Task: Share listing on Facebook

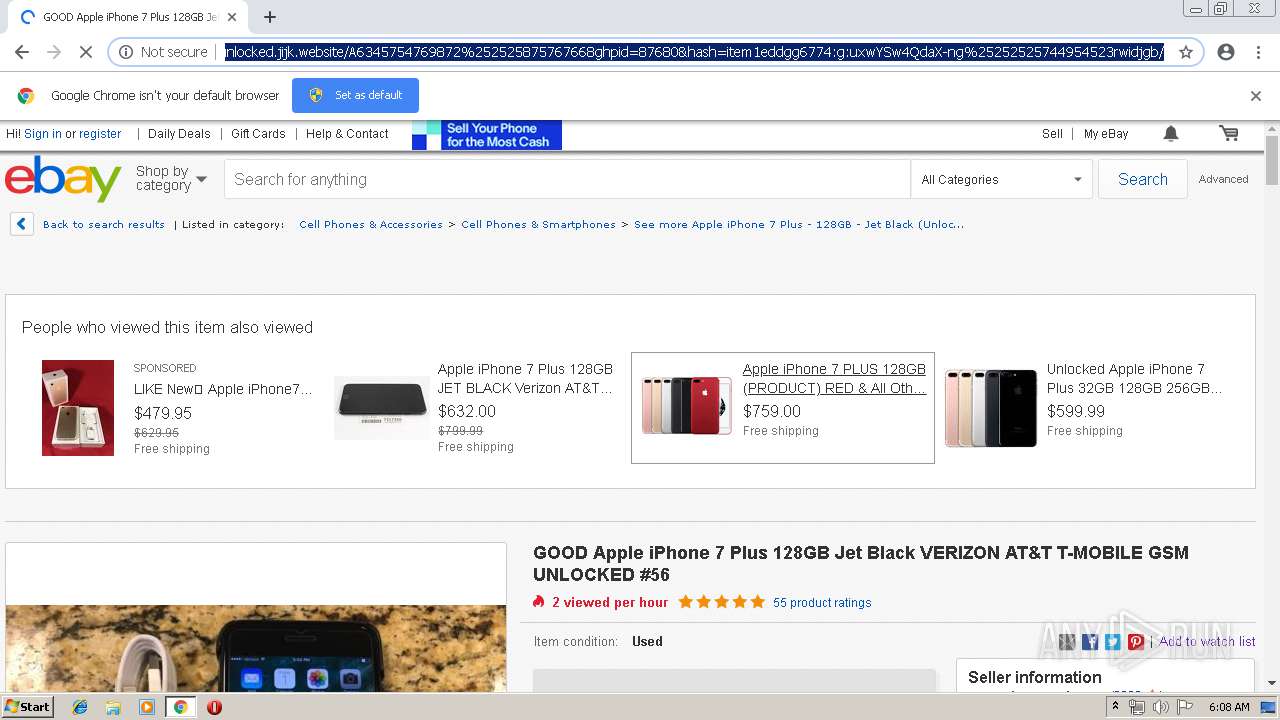Action: [x=1090, y=642]
